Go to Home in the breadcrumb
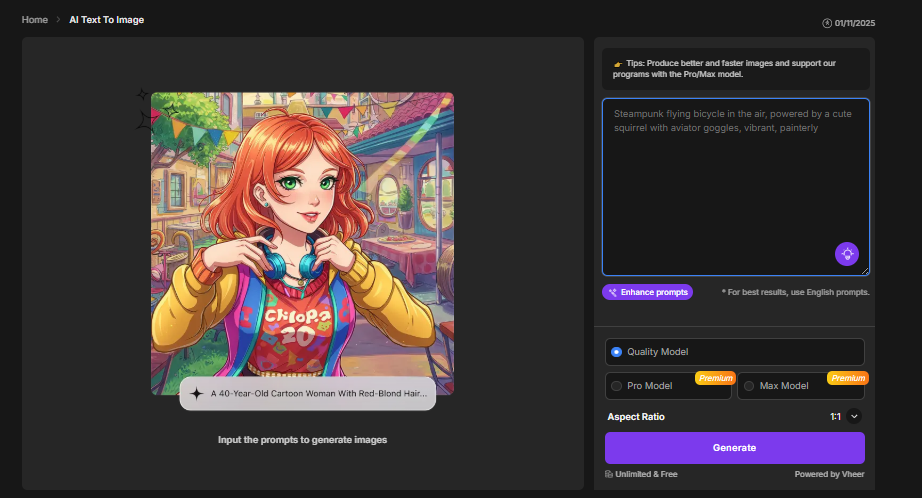Image resolution: width=922 pixels, height=498 pixels. (x=34, y=20)
